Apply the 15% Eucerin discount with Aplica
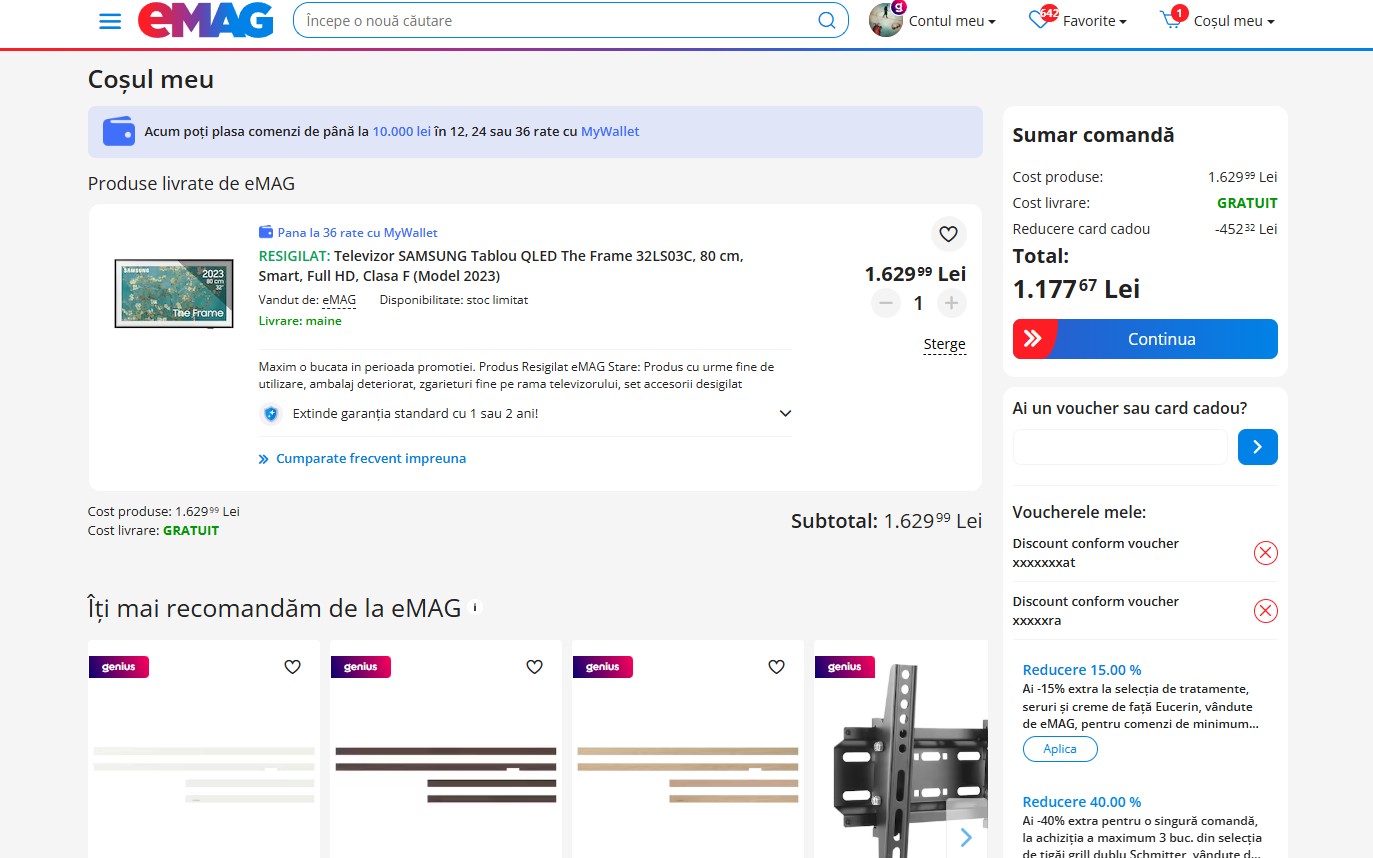This screenshot has height=858, width=1373. 1060,749
